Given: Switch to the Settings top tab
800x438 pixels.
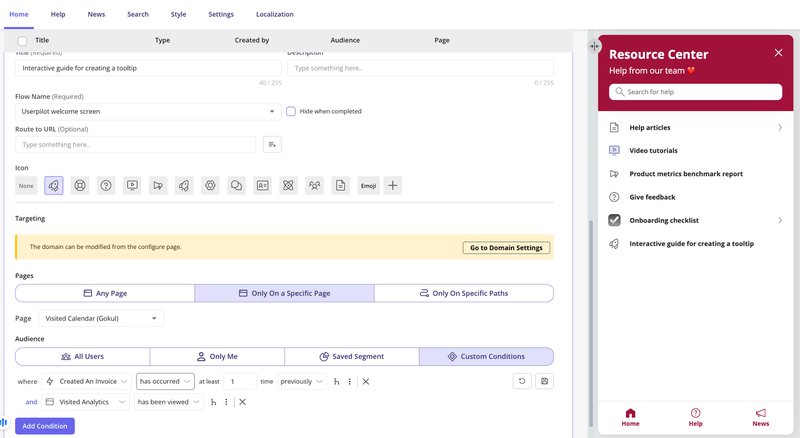Looking at the screenshot, I should pyautogui.click(x=221, y=14).
